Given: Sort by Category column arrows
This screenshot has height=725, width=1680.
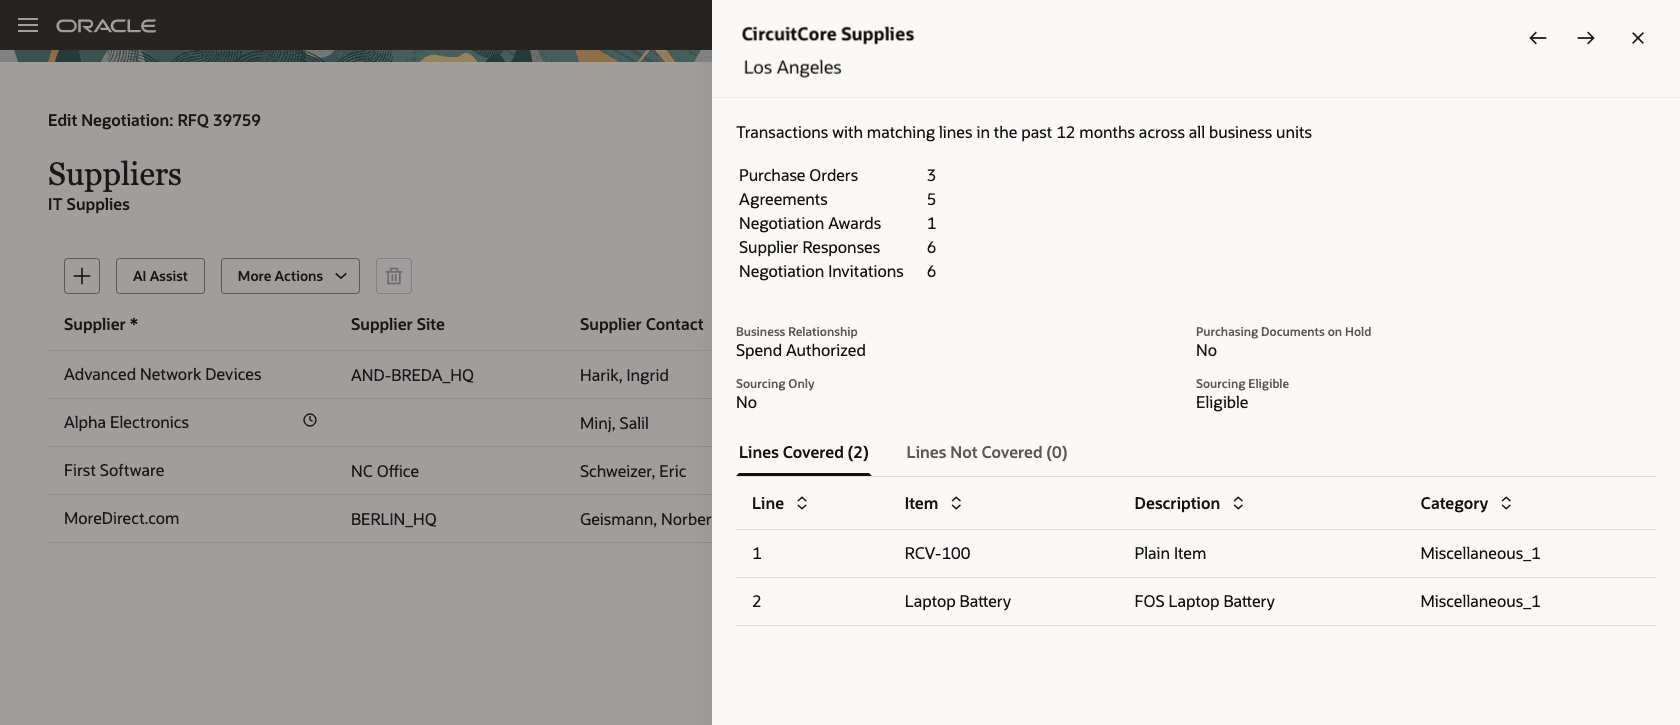Looking at the screenshot, I should pos(1506,503).
